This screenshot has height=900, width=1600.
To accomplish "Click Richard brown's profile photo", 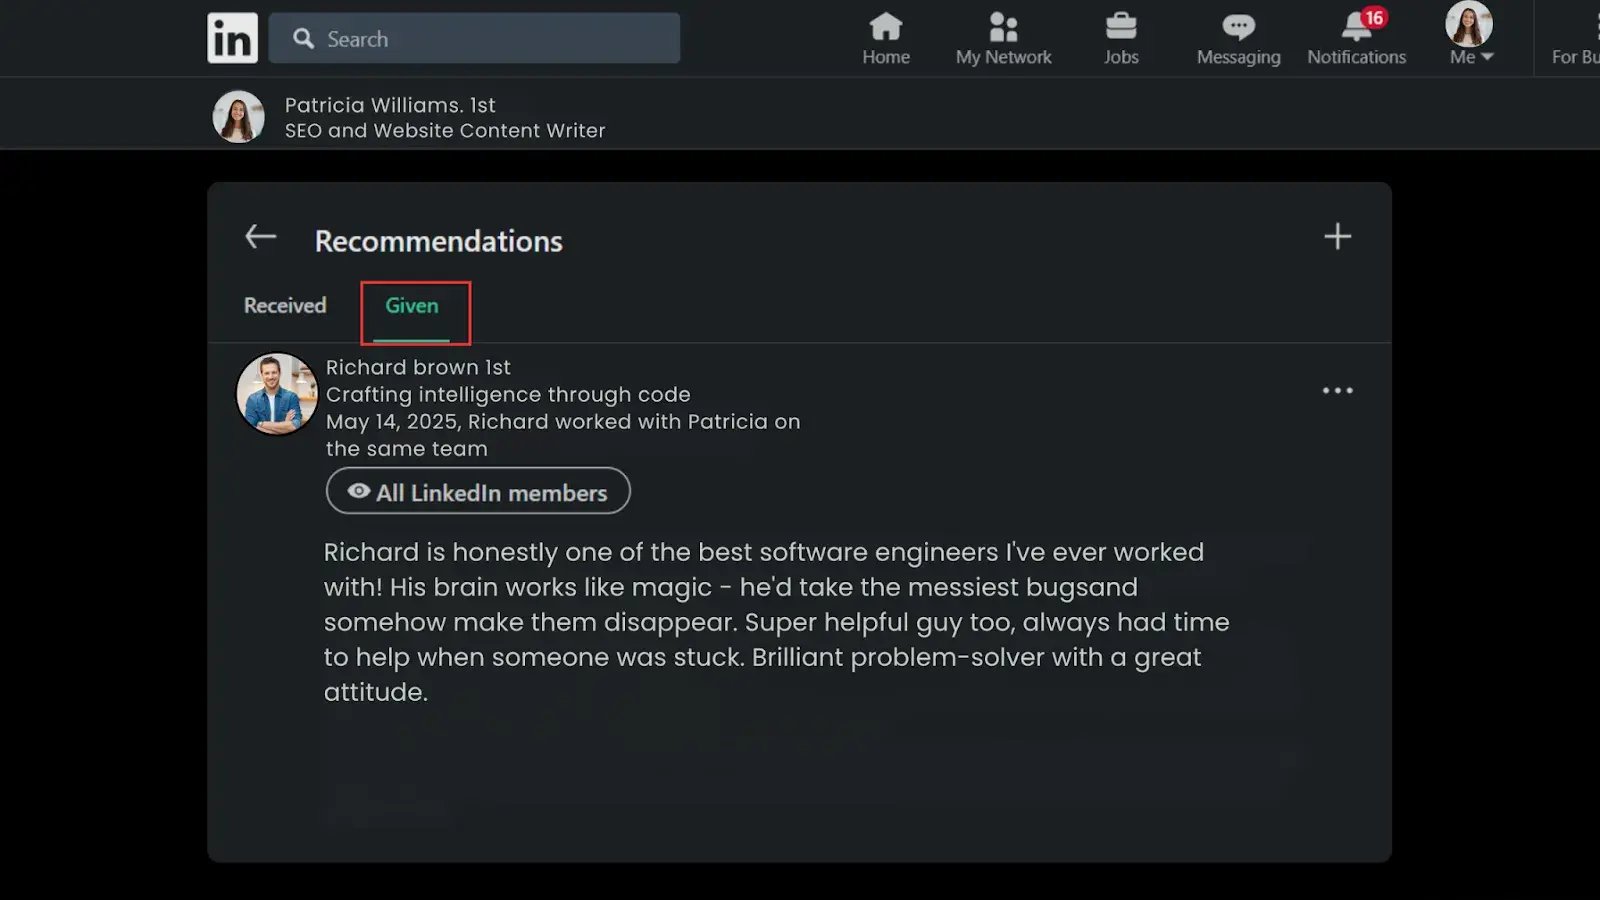I will coord(277,394).
